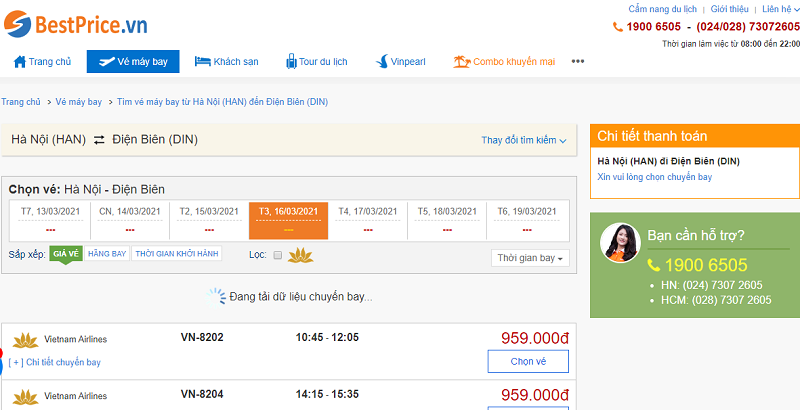Open the Giới thiệu link
Image resolution: width=800 pixels, height=410 pixels.
[729, 9]
